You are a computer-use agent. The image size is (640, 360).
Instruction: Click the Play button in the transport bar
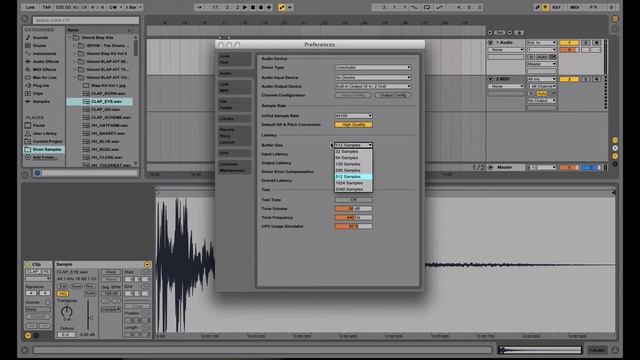point(245,7)
